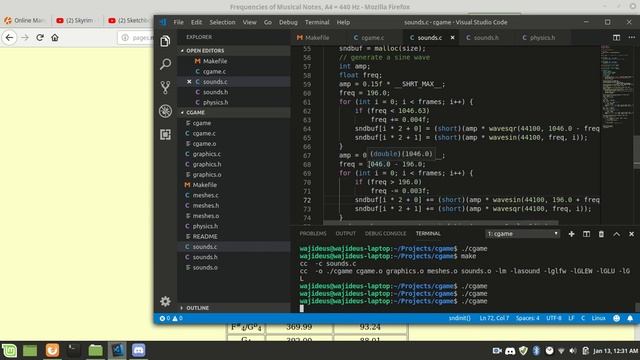
Task: Open the volume control in system tray
Action: (573, 351)
